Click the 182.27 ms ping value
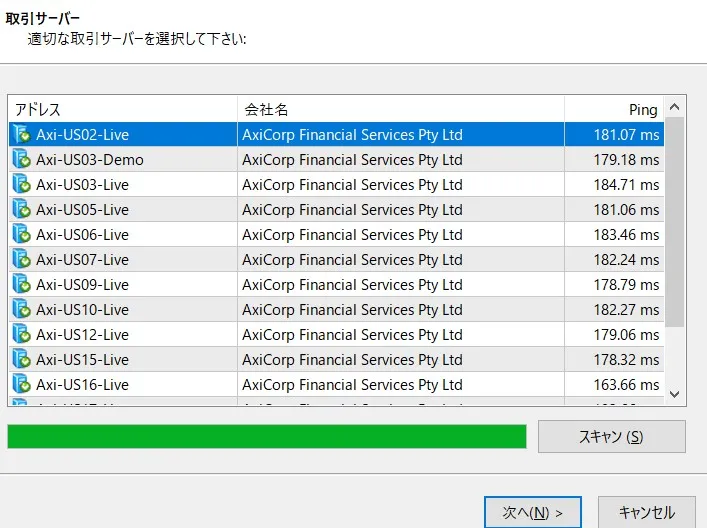The image size is (707, 528). [x=626, y=310]
